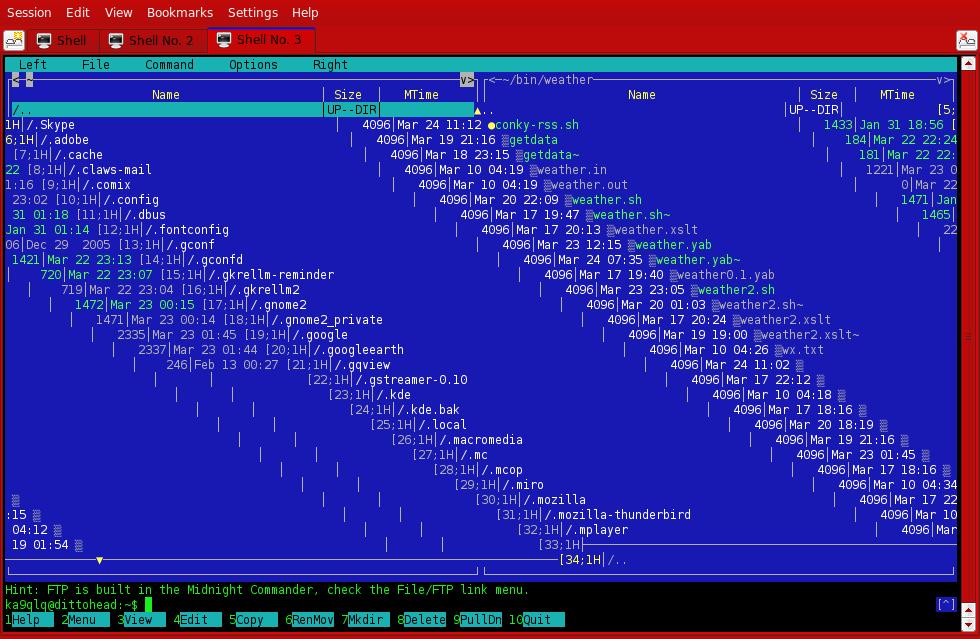Viewport: 980px width, 639px height.
Task: Open the right panel history arrow (v>)
Action: pos(944,80)
